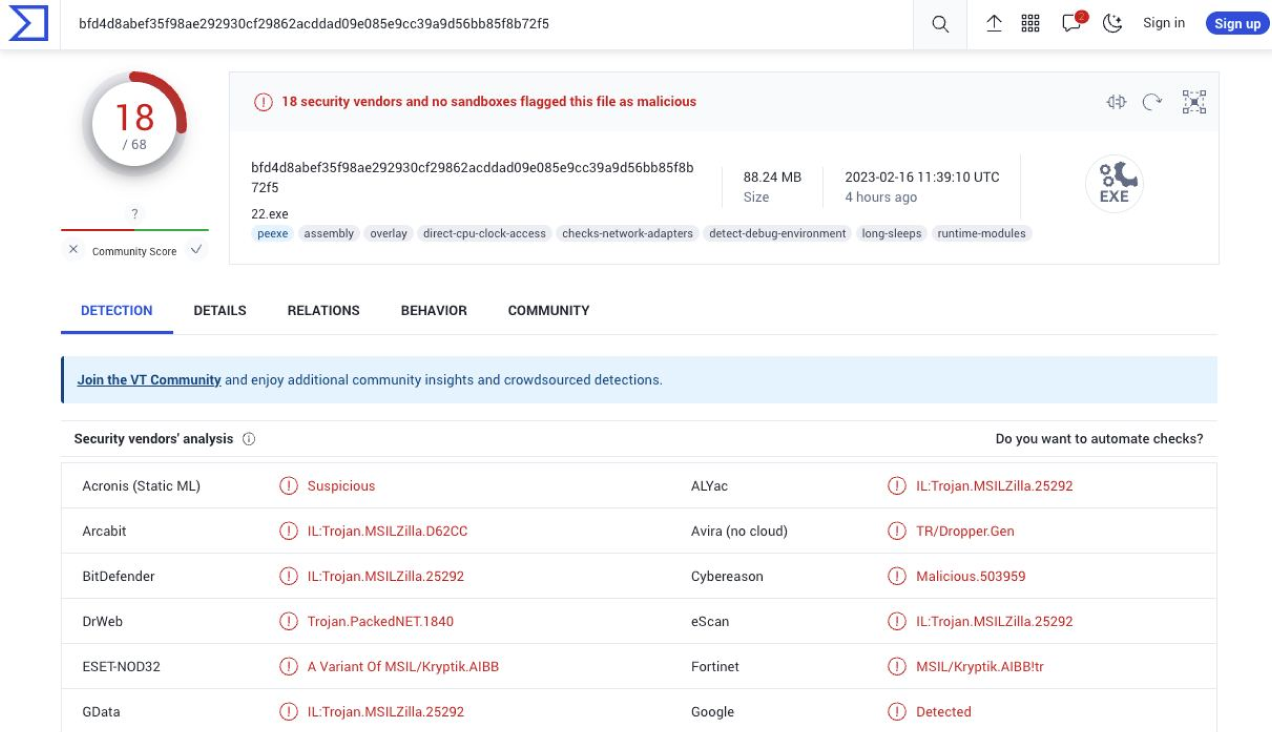Click the reanalyze file icon

(x=1152, y=101)
